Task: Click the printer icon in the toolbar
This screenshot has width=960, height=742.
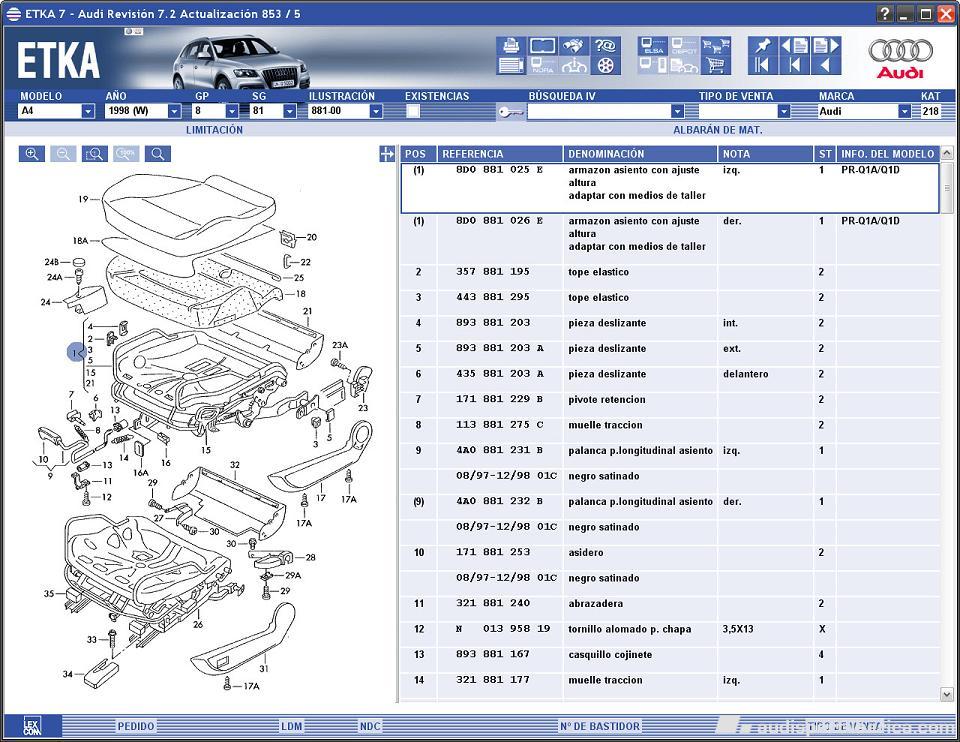Action: (x=511, y=46)
